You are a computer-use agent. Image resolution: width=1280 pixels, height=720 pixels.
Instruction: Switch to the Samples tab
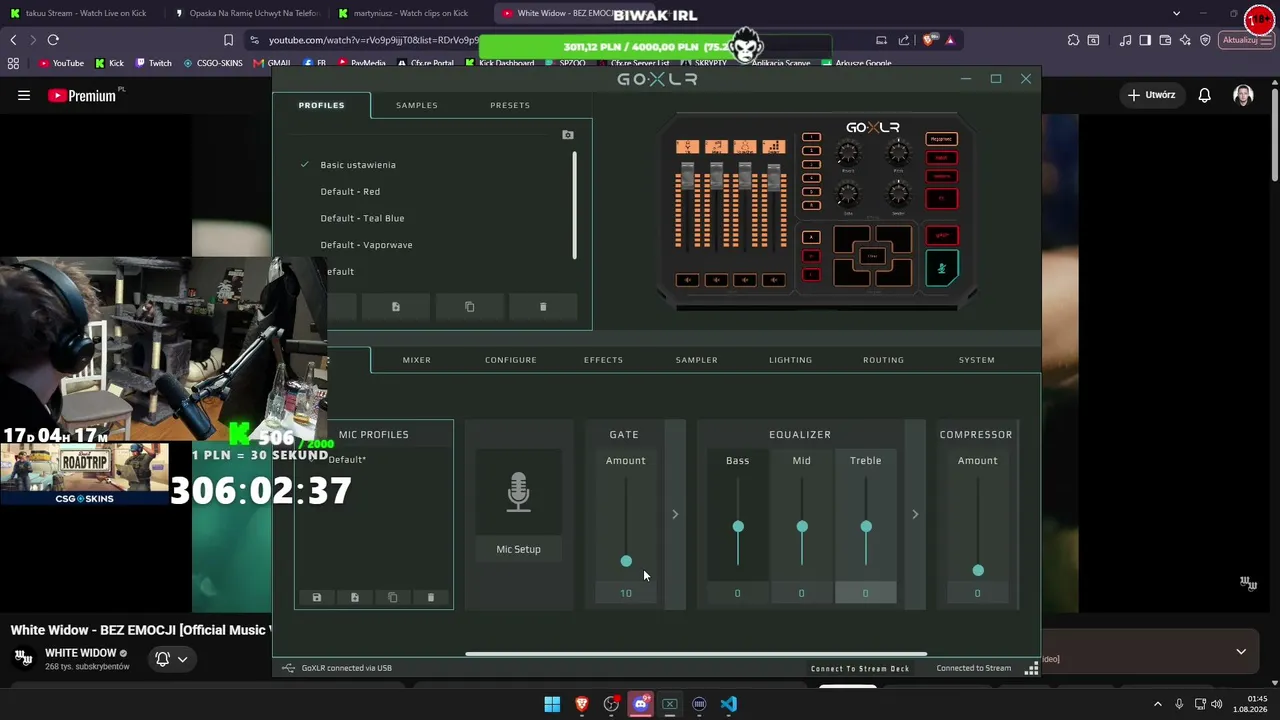pyautogui.click(x=417, y=105)
